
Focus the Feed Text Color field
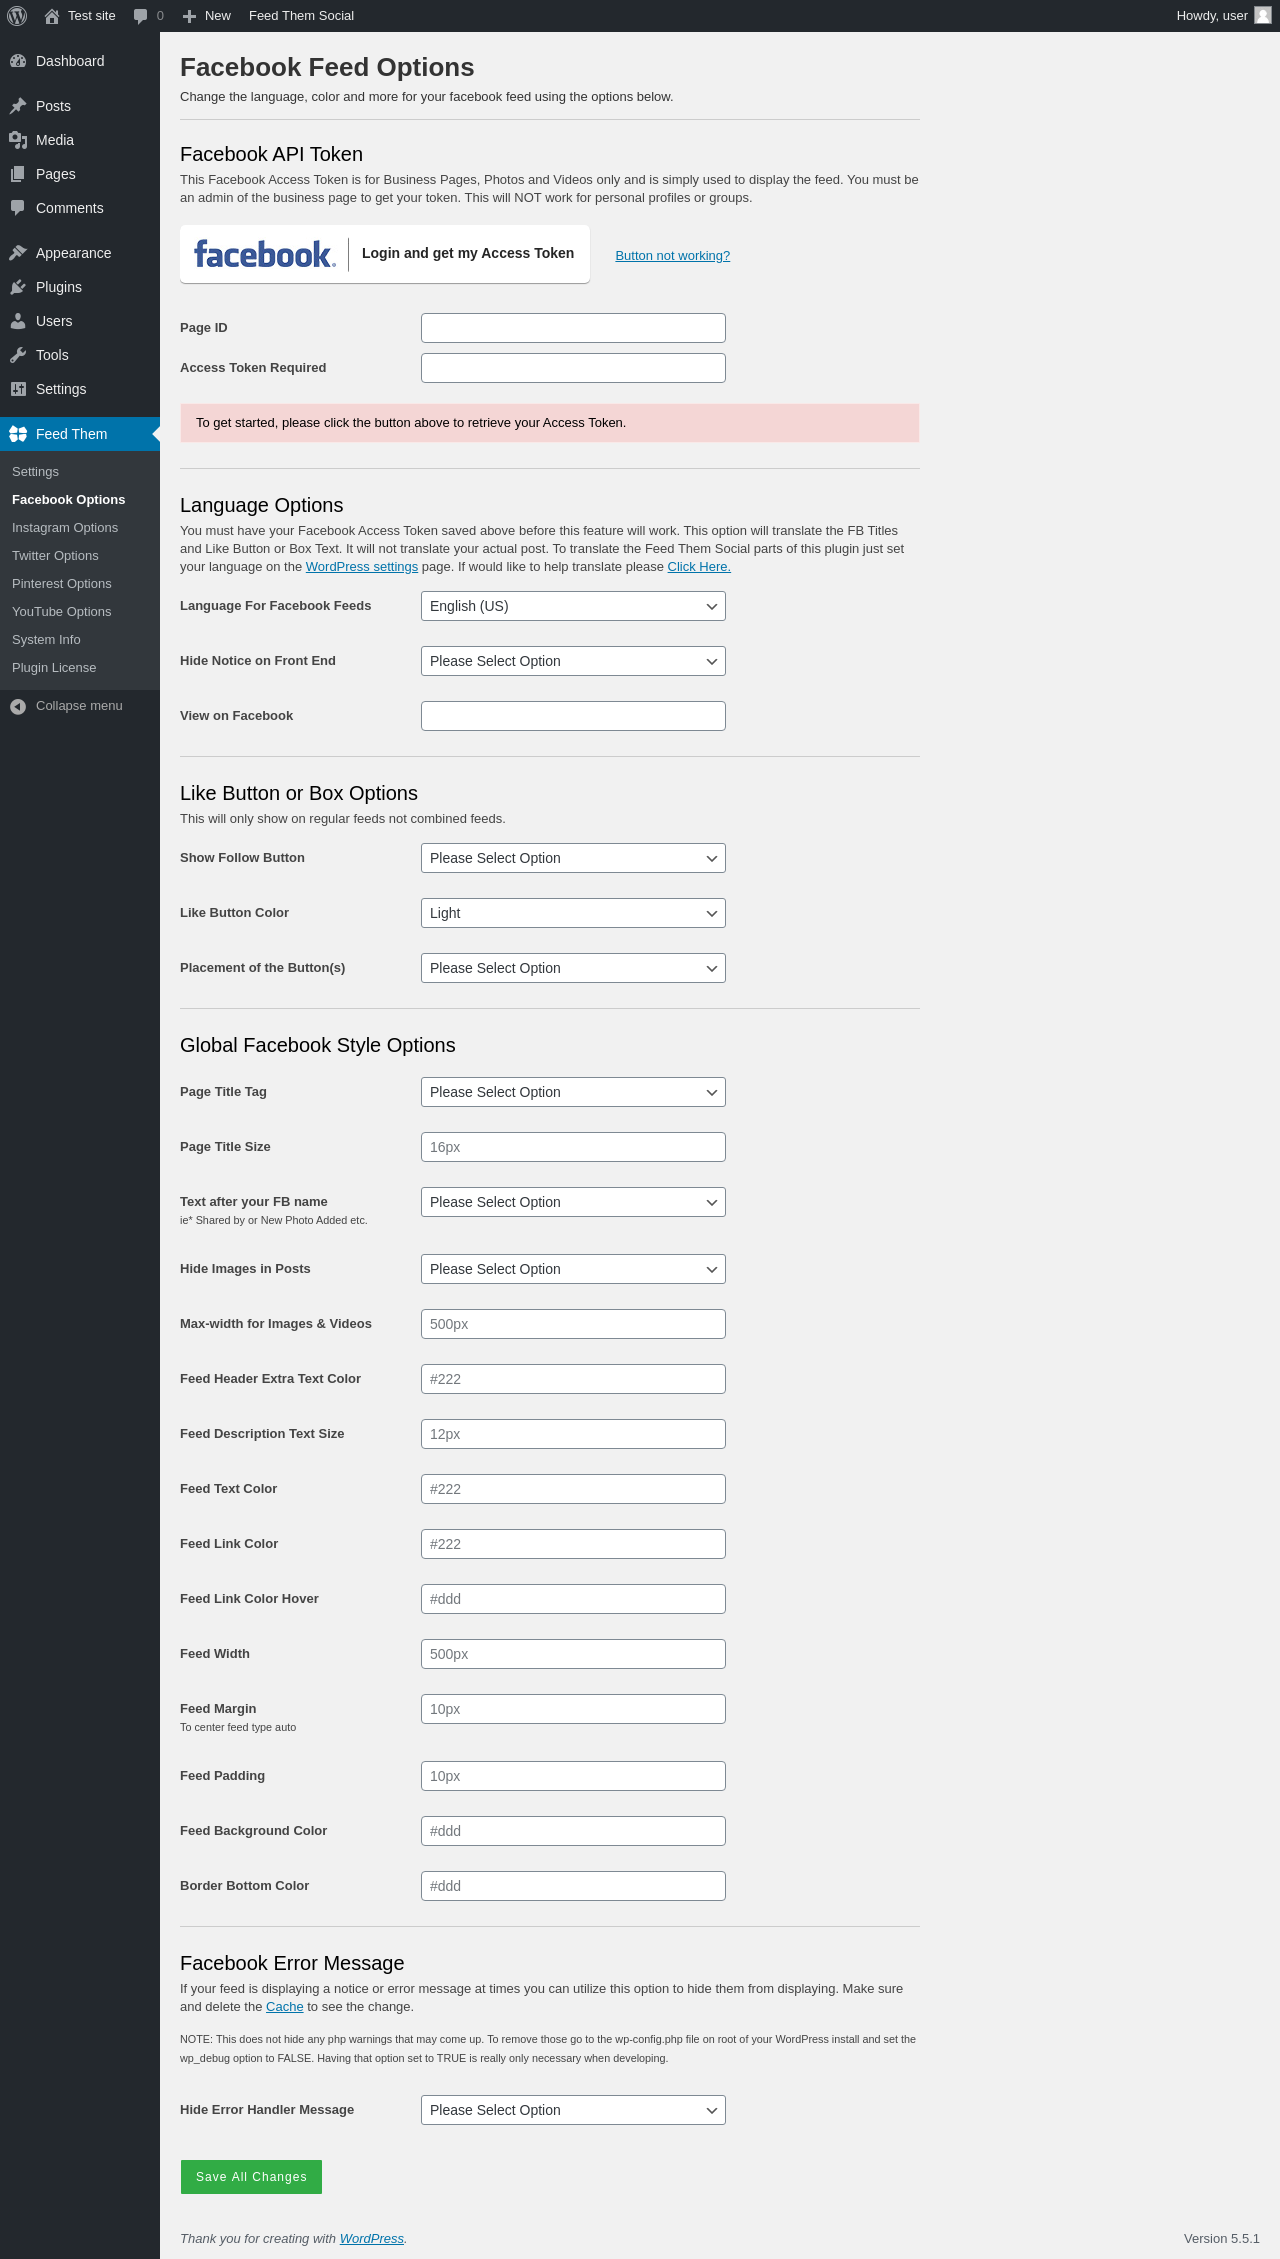tap(573, 1489)
